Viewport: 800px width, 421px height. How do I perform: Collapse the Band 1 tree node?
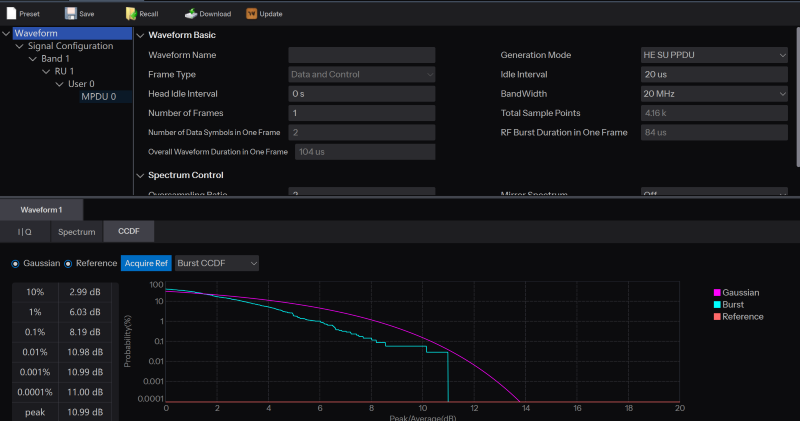[33, 58]
